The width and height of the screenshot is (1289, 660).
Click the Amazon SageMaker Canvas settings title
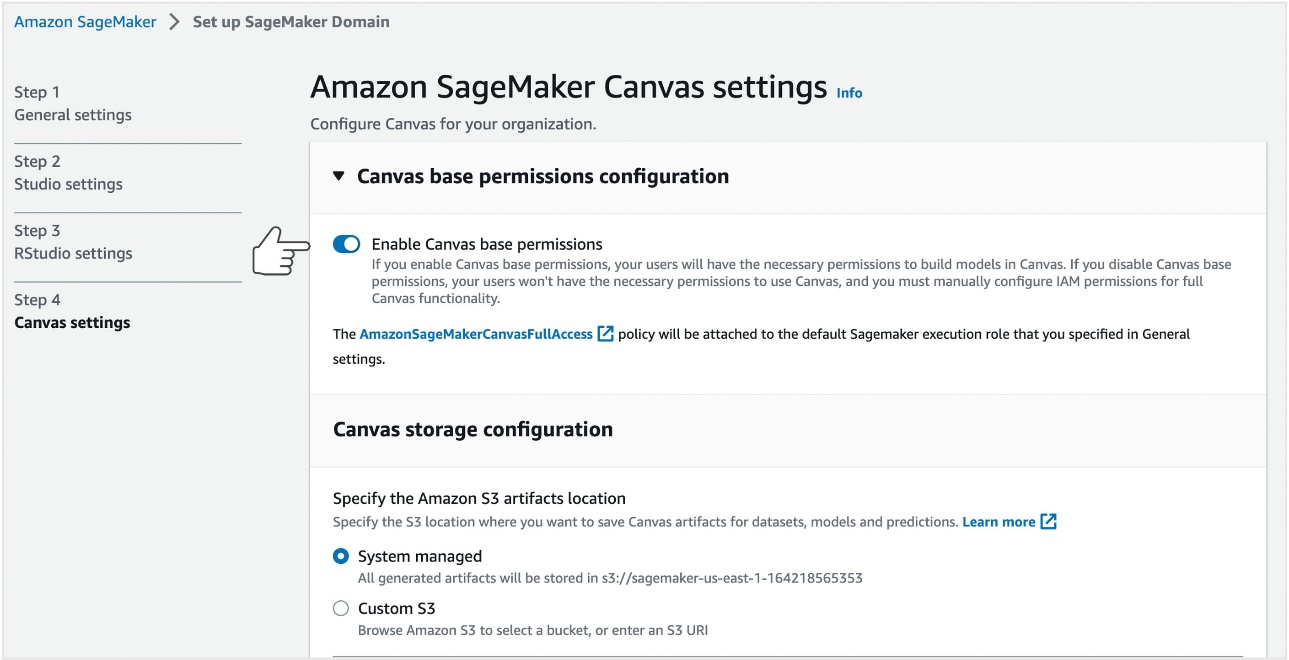click(569, 87)
